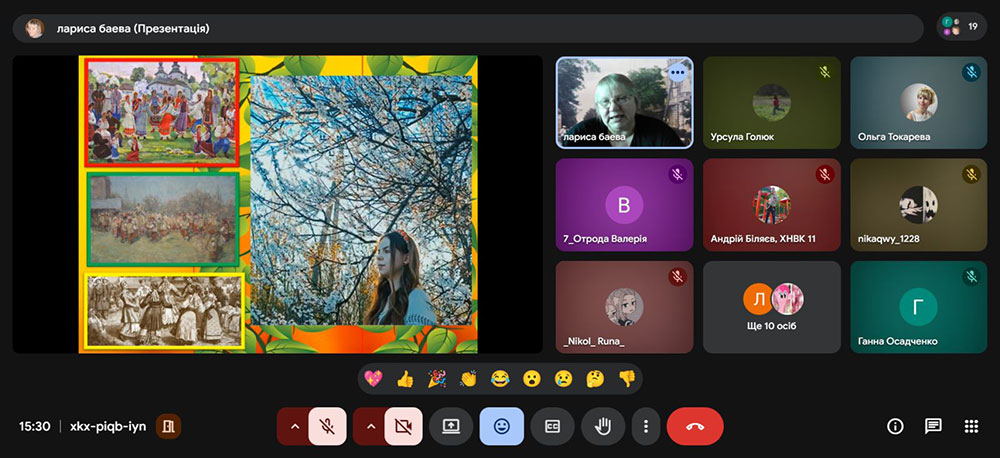Viewport: 1000px width, 458px height.
Task: Open options on лариса баева's video tile
Action: [678, 72]
